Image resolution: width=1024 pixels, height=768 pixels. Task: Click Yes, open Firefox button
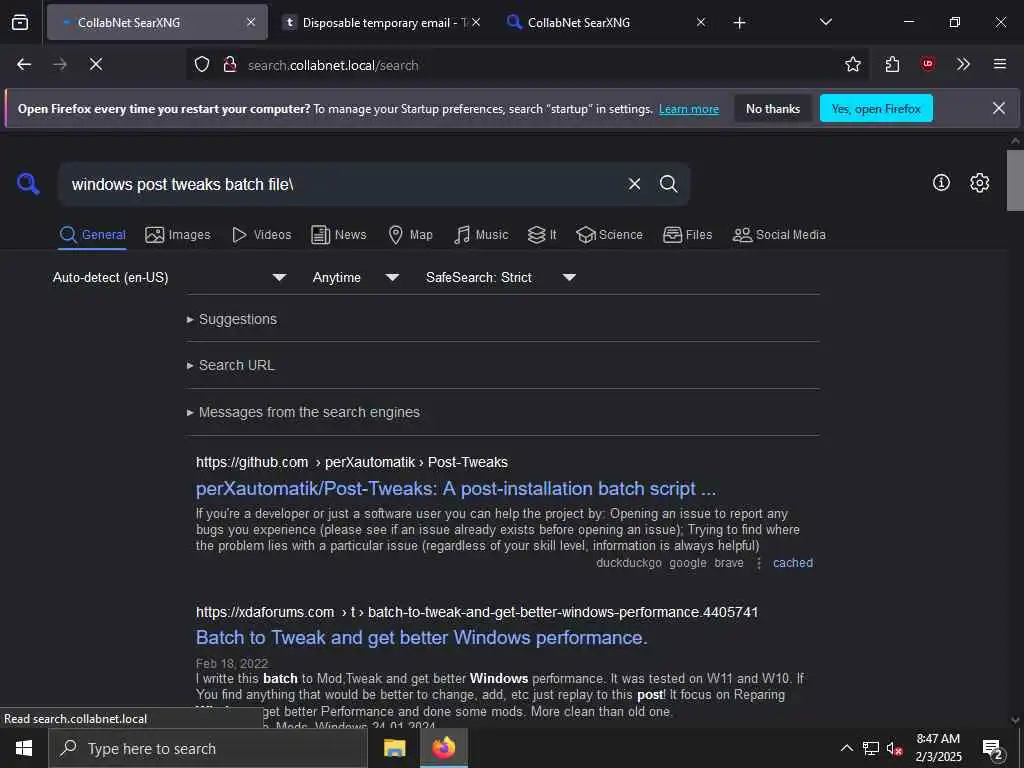coord(876,109)
